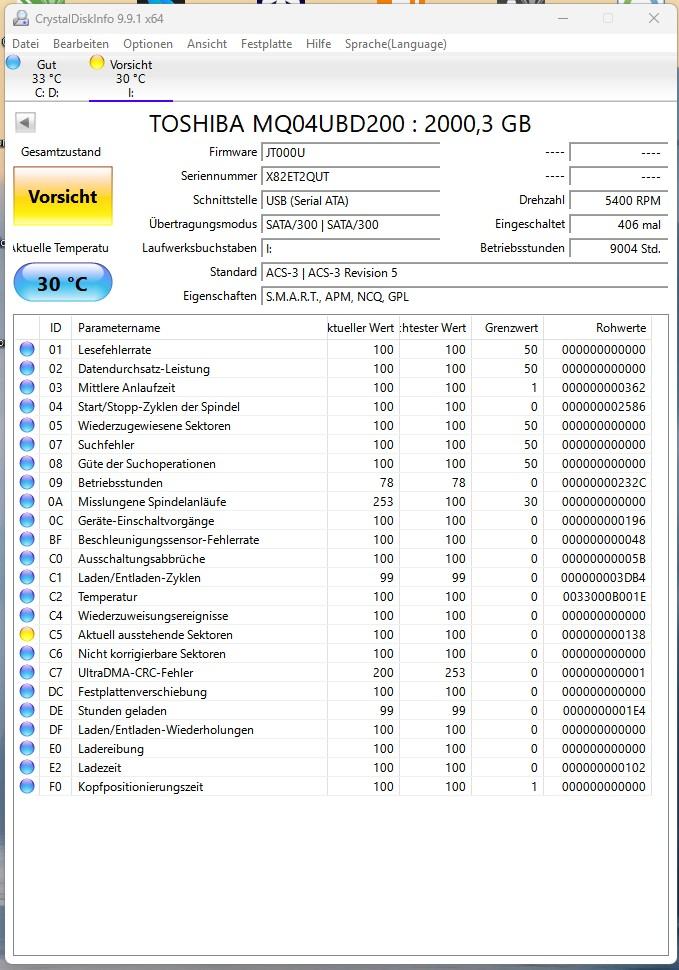Click the Parametername column header

point(199,328)
